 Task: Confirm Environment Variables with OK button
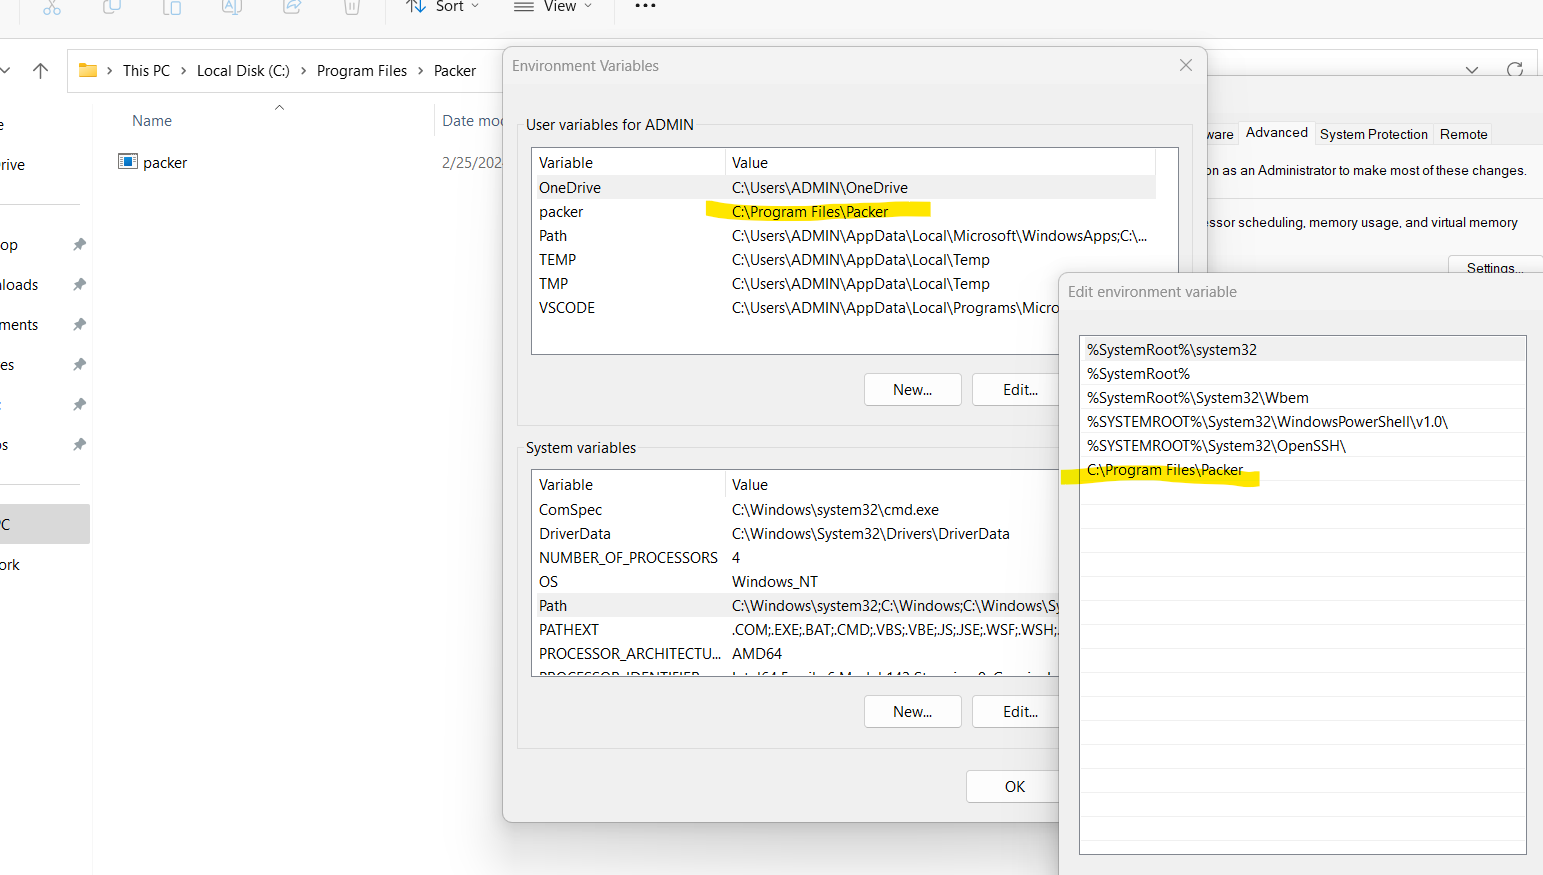(x=1013, y=787)
